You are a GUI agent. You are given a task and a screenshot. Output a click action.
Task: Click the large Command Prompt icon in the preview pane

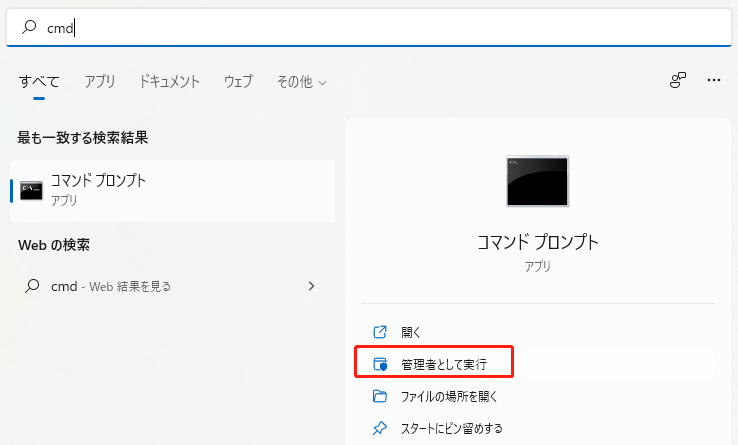pyautogui.click(x=537, y=182)
